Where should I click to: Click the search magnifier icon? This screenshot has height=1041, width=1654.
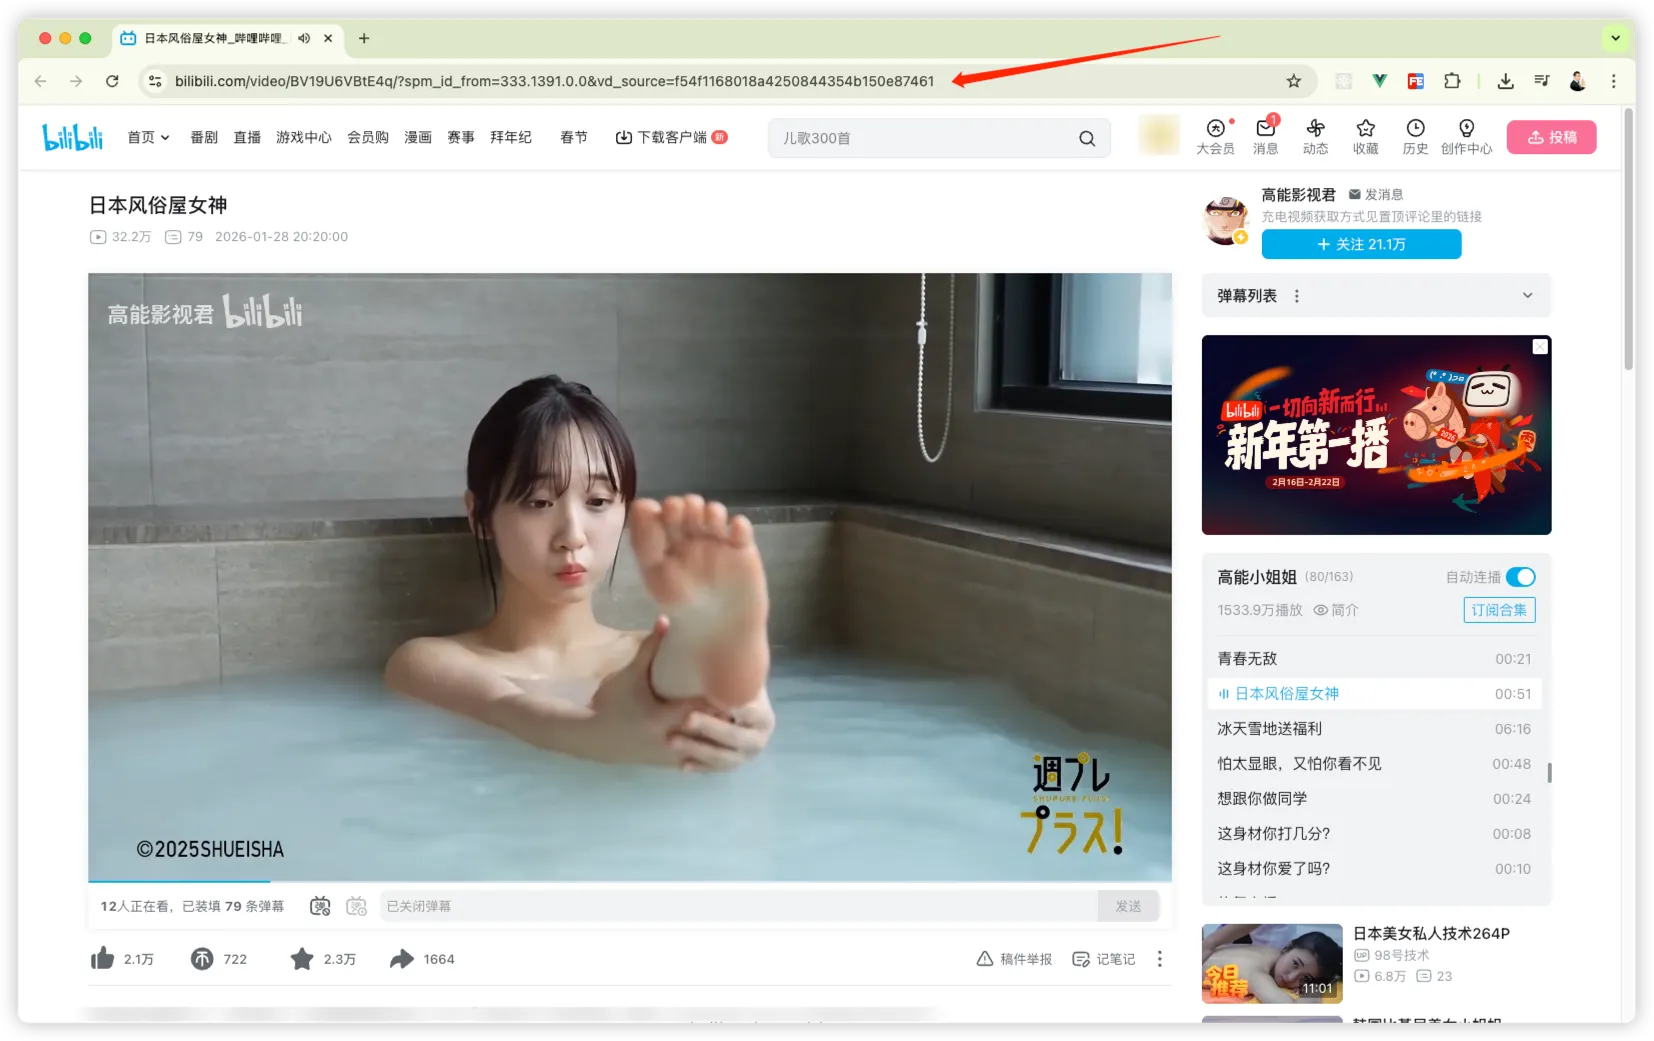[x=1087, y=138]
